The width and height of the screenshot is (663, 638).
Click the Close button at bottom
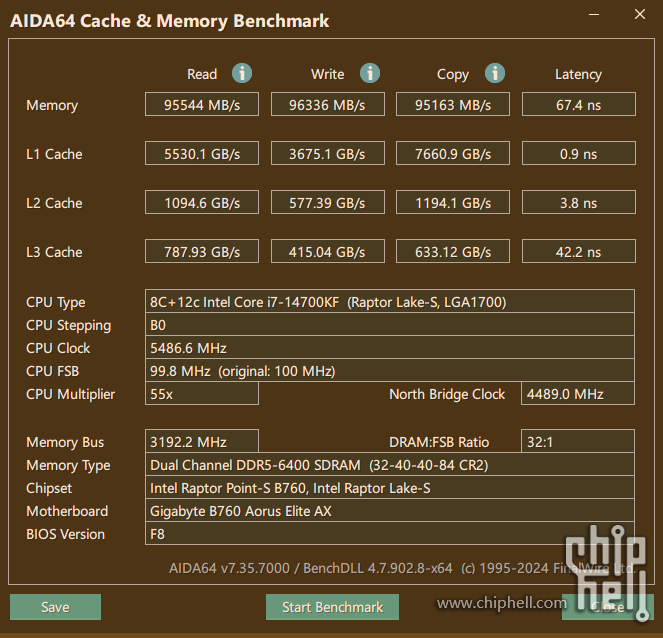(x=608, y=607)
